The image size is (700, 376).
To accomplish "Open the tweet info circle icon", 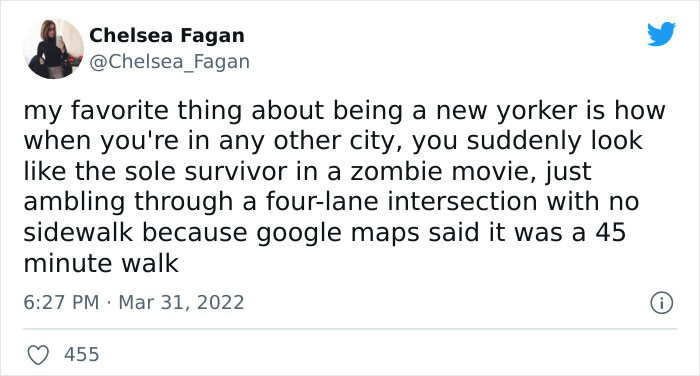I will coord(661,303).
